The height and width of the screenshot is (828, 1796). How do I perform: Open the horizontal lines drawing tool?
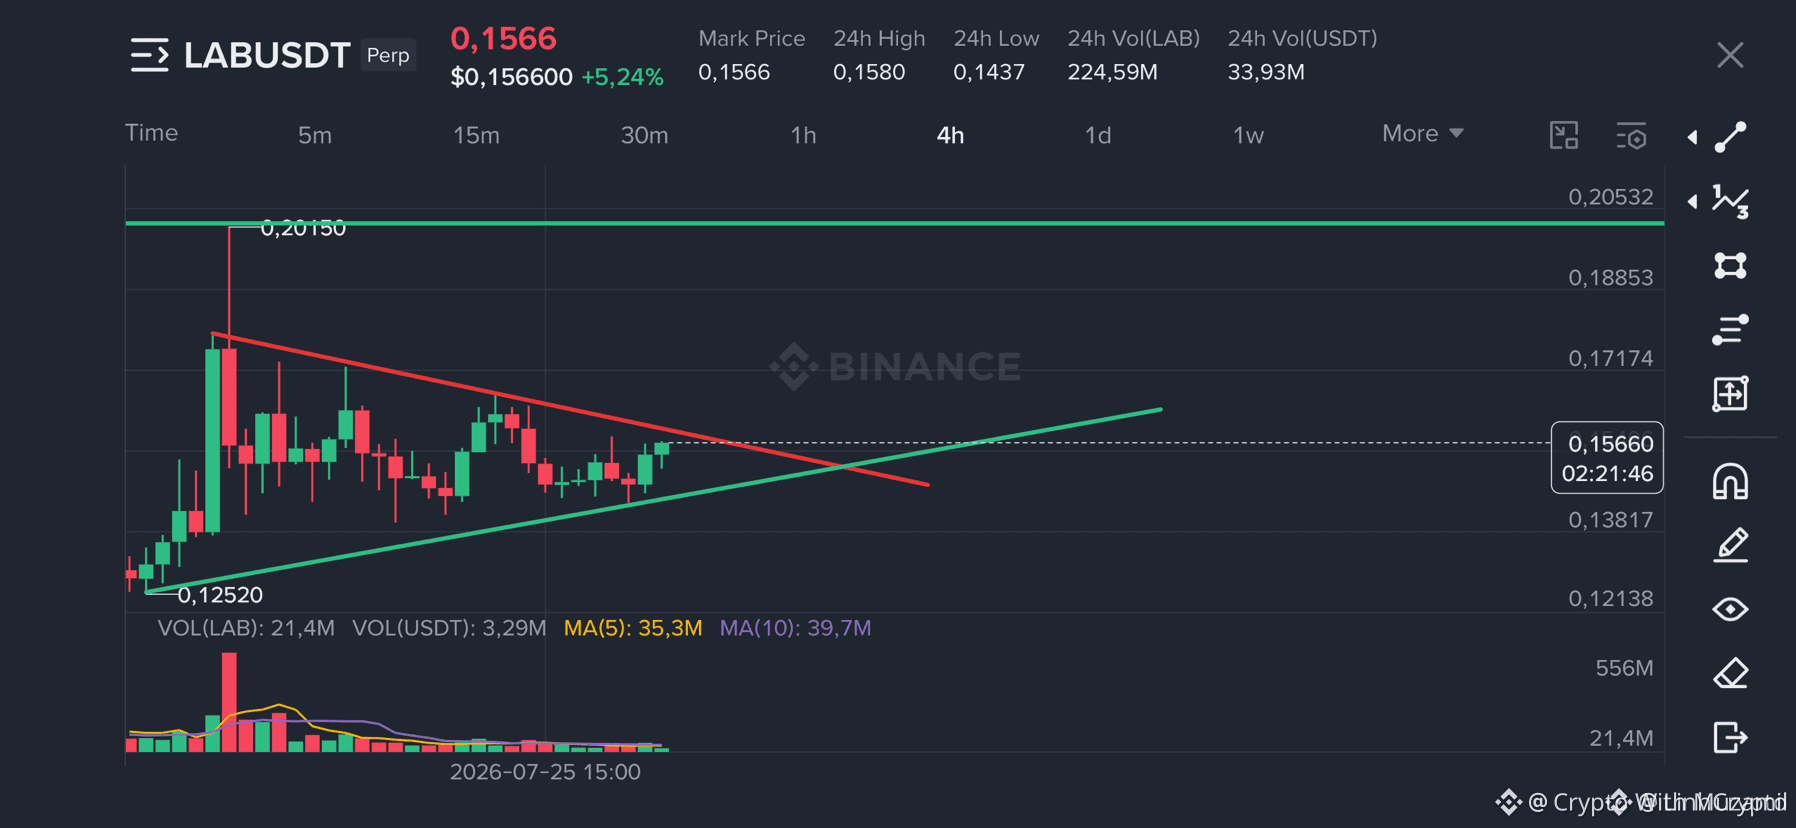coord(1730,329)
